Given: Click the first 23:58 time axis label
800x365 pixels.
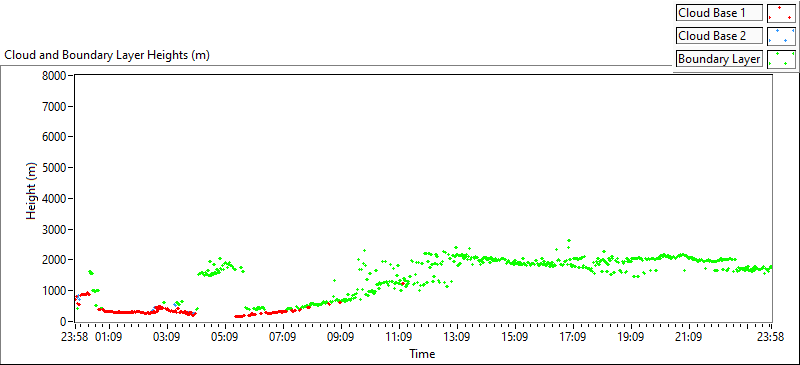Looking at the screenshot, I should coord(75,336).
